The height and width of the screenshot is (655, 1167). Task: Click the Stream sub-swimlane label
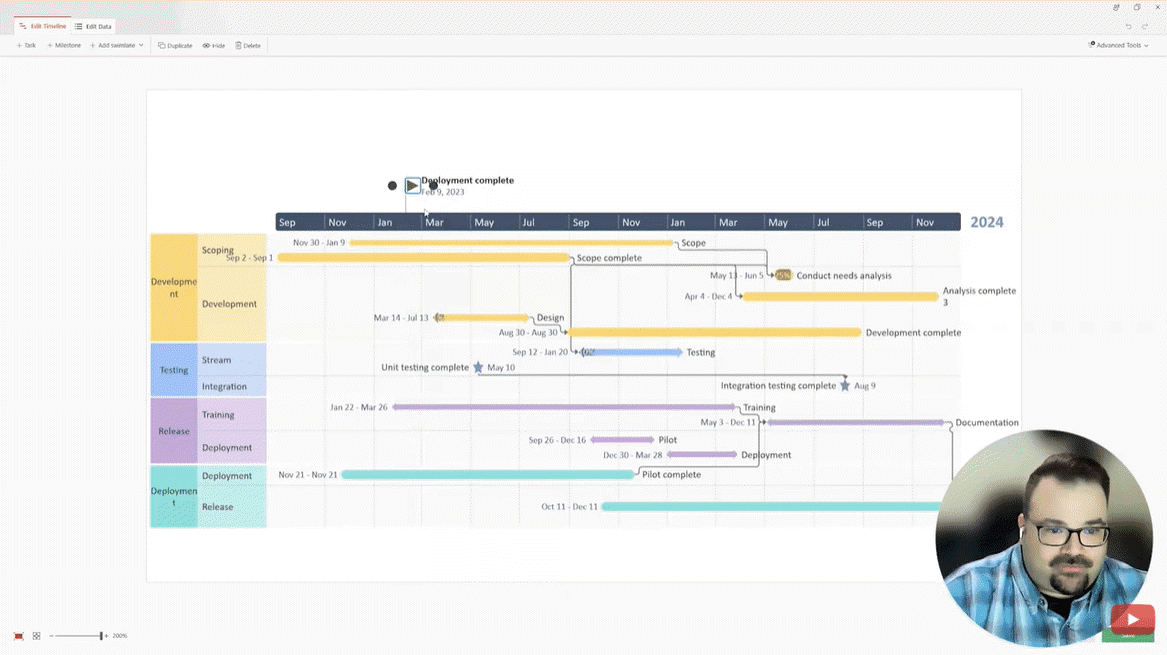click(x=216, y=360)
